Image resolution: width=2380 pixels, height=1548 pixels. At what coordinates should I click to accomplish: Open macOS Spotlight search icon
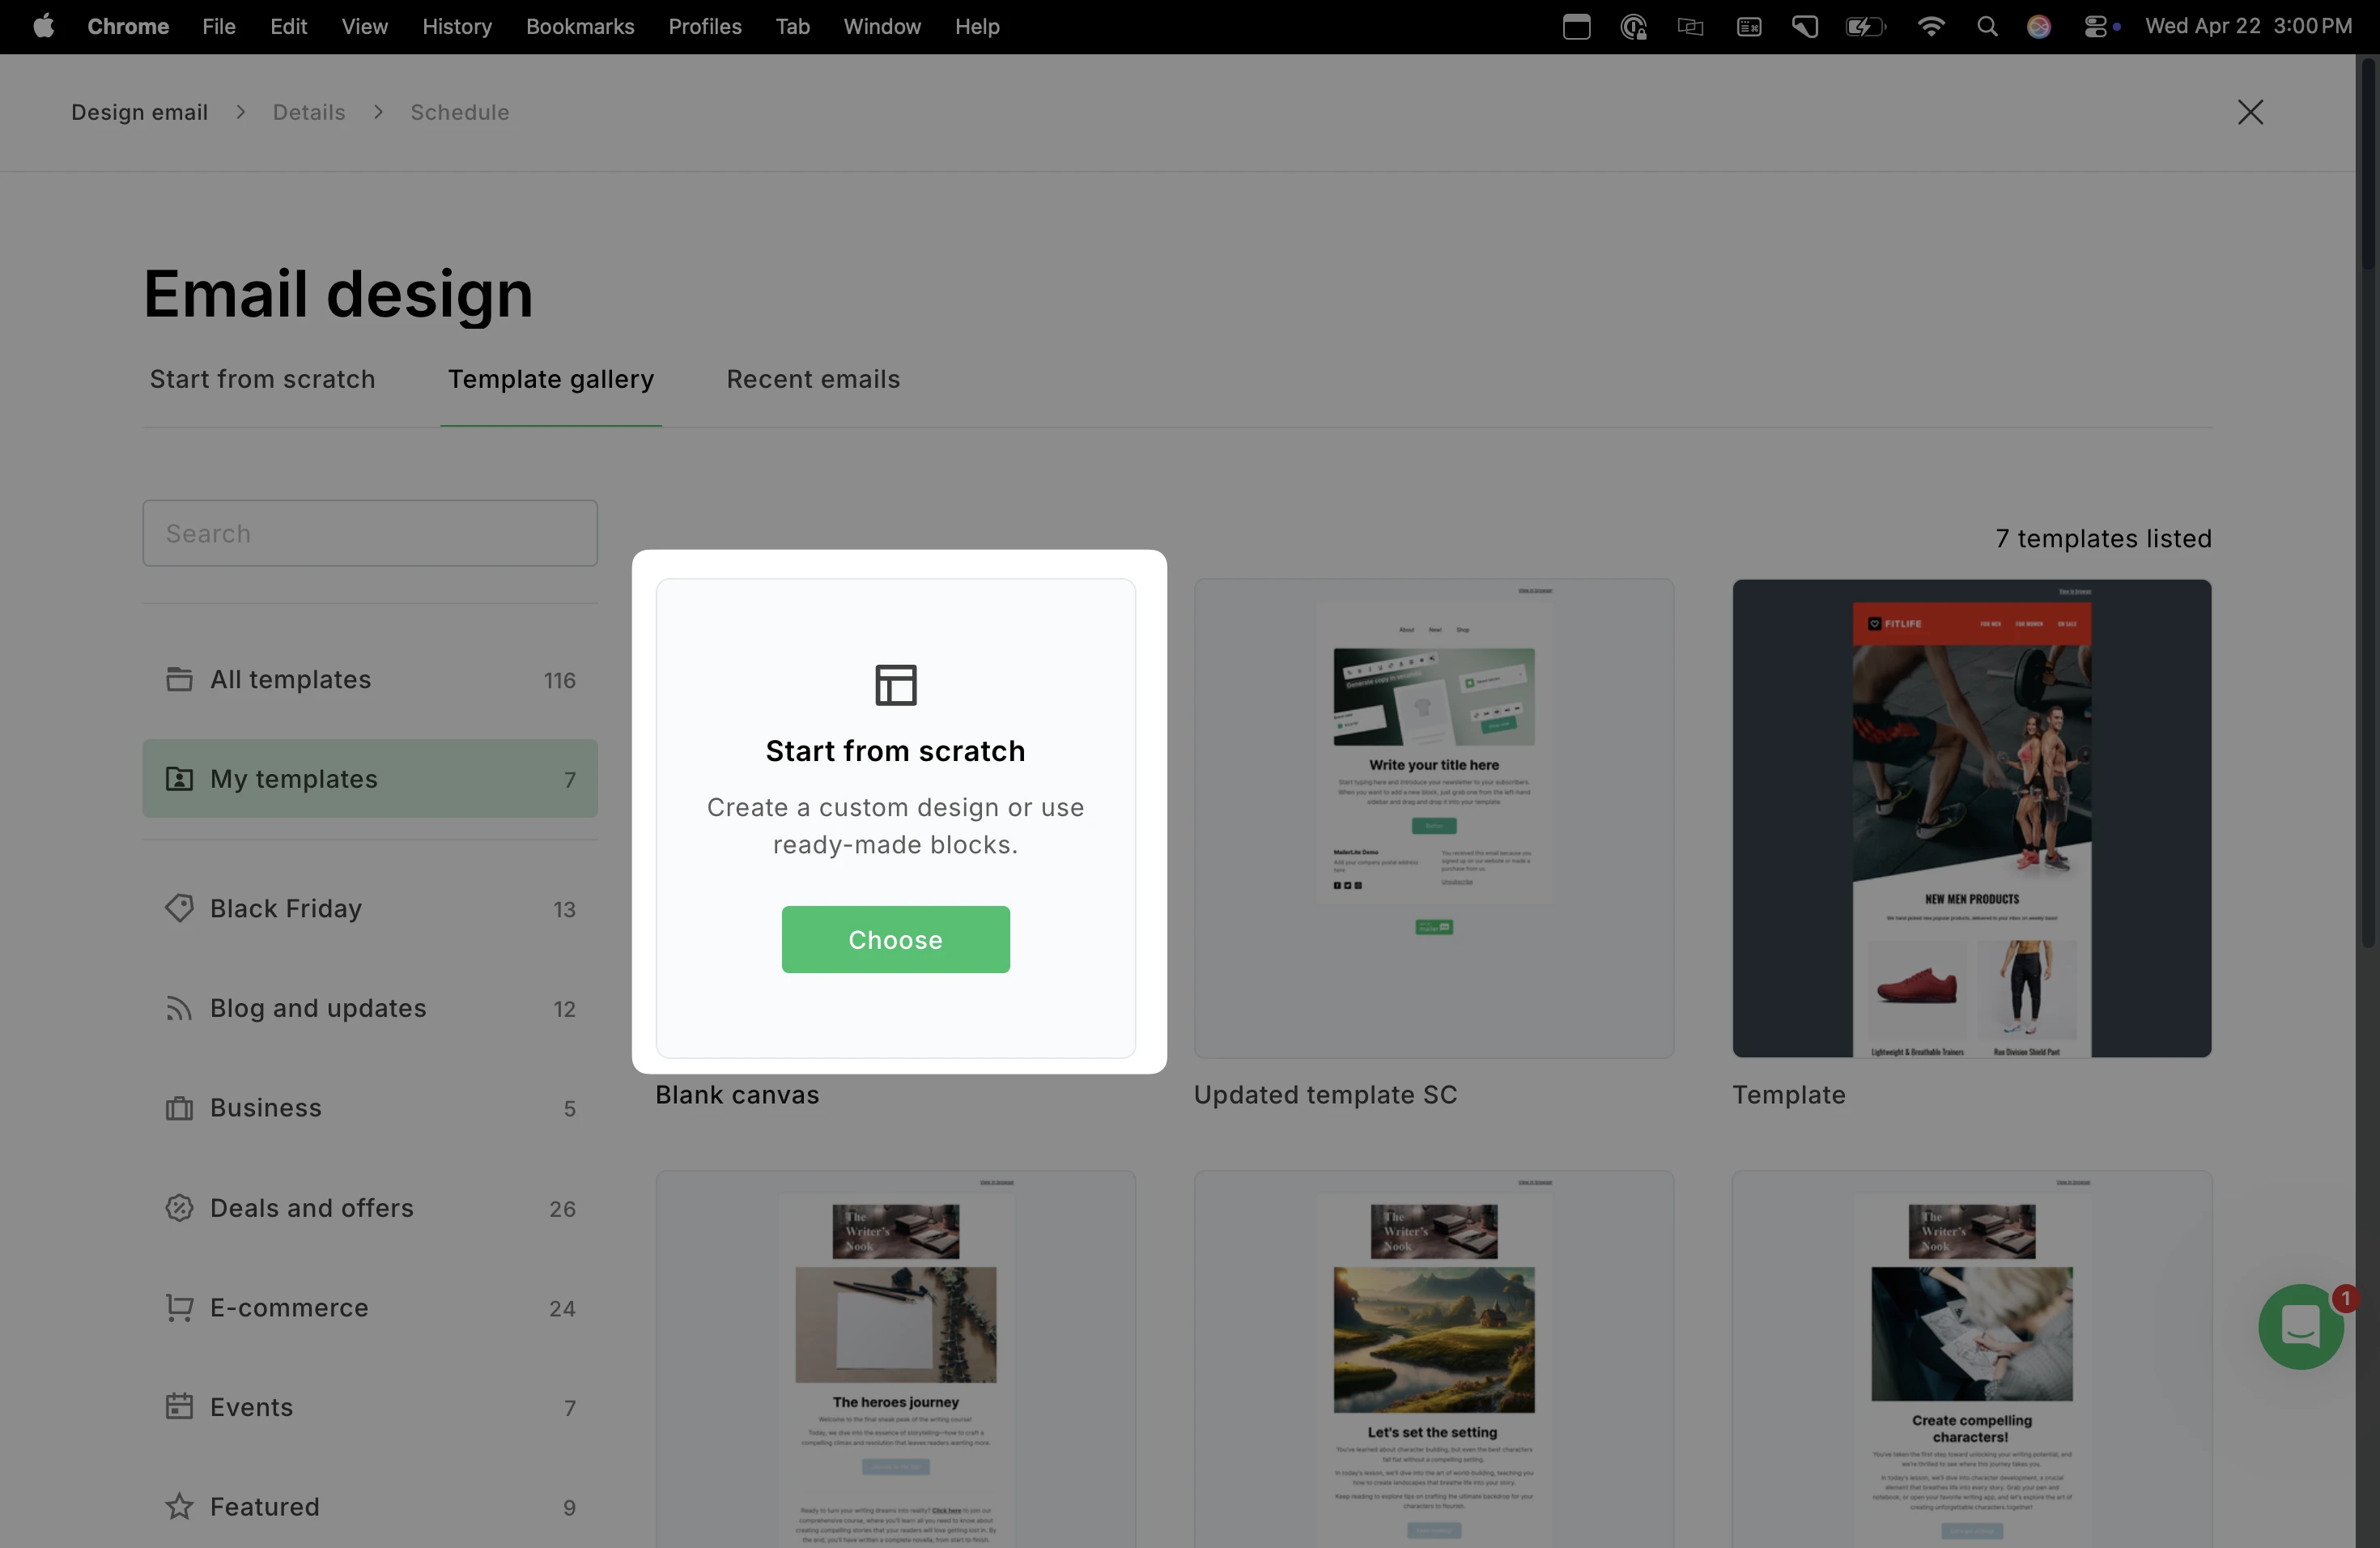coord(1987,27)
